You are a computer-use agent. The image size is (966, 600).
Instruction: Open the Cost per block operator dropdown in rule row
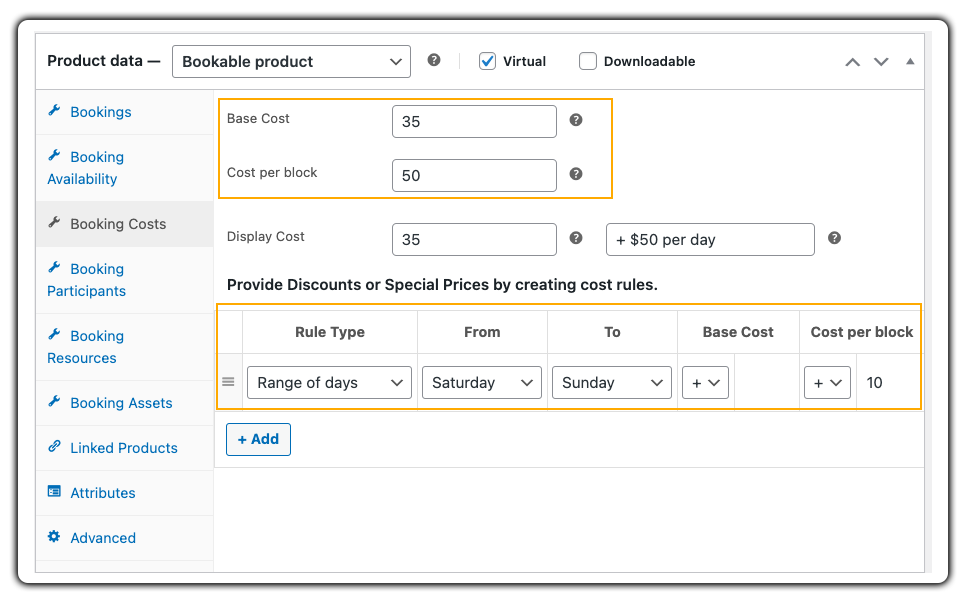tap(827, 383)
